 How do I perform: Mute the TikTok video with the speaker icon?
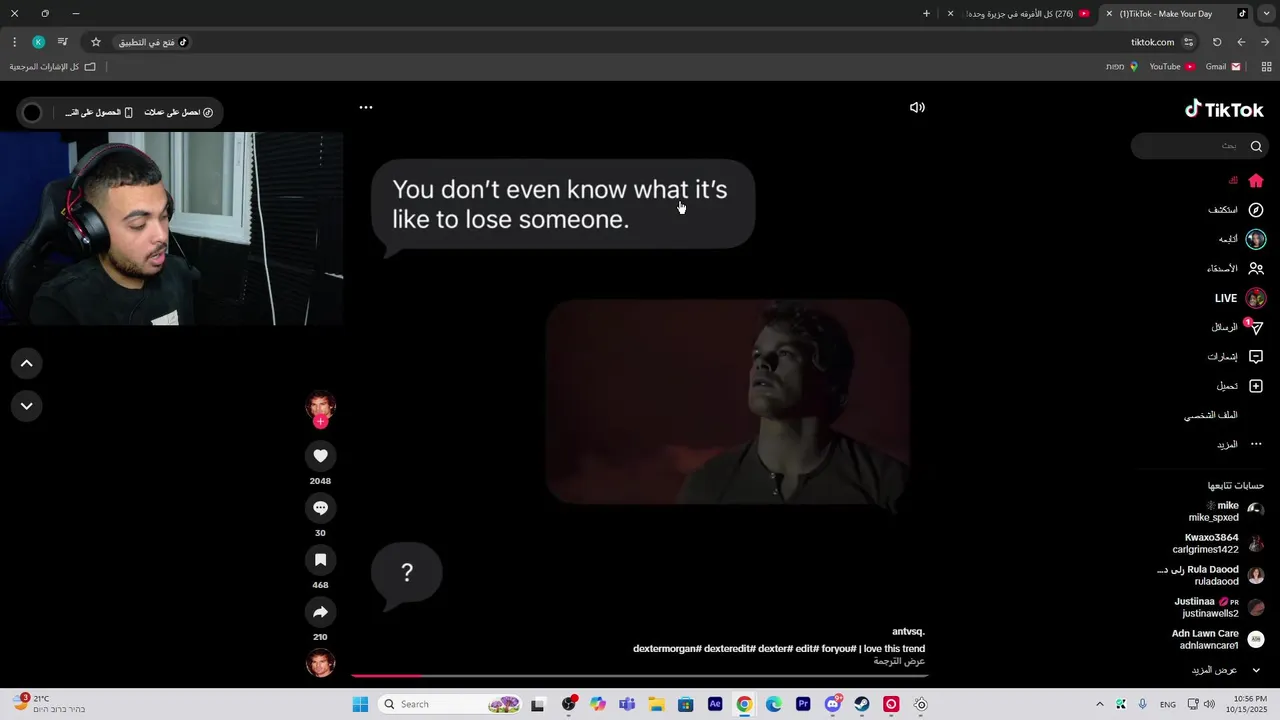click(917, 107)
